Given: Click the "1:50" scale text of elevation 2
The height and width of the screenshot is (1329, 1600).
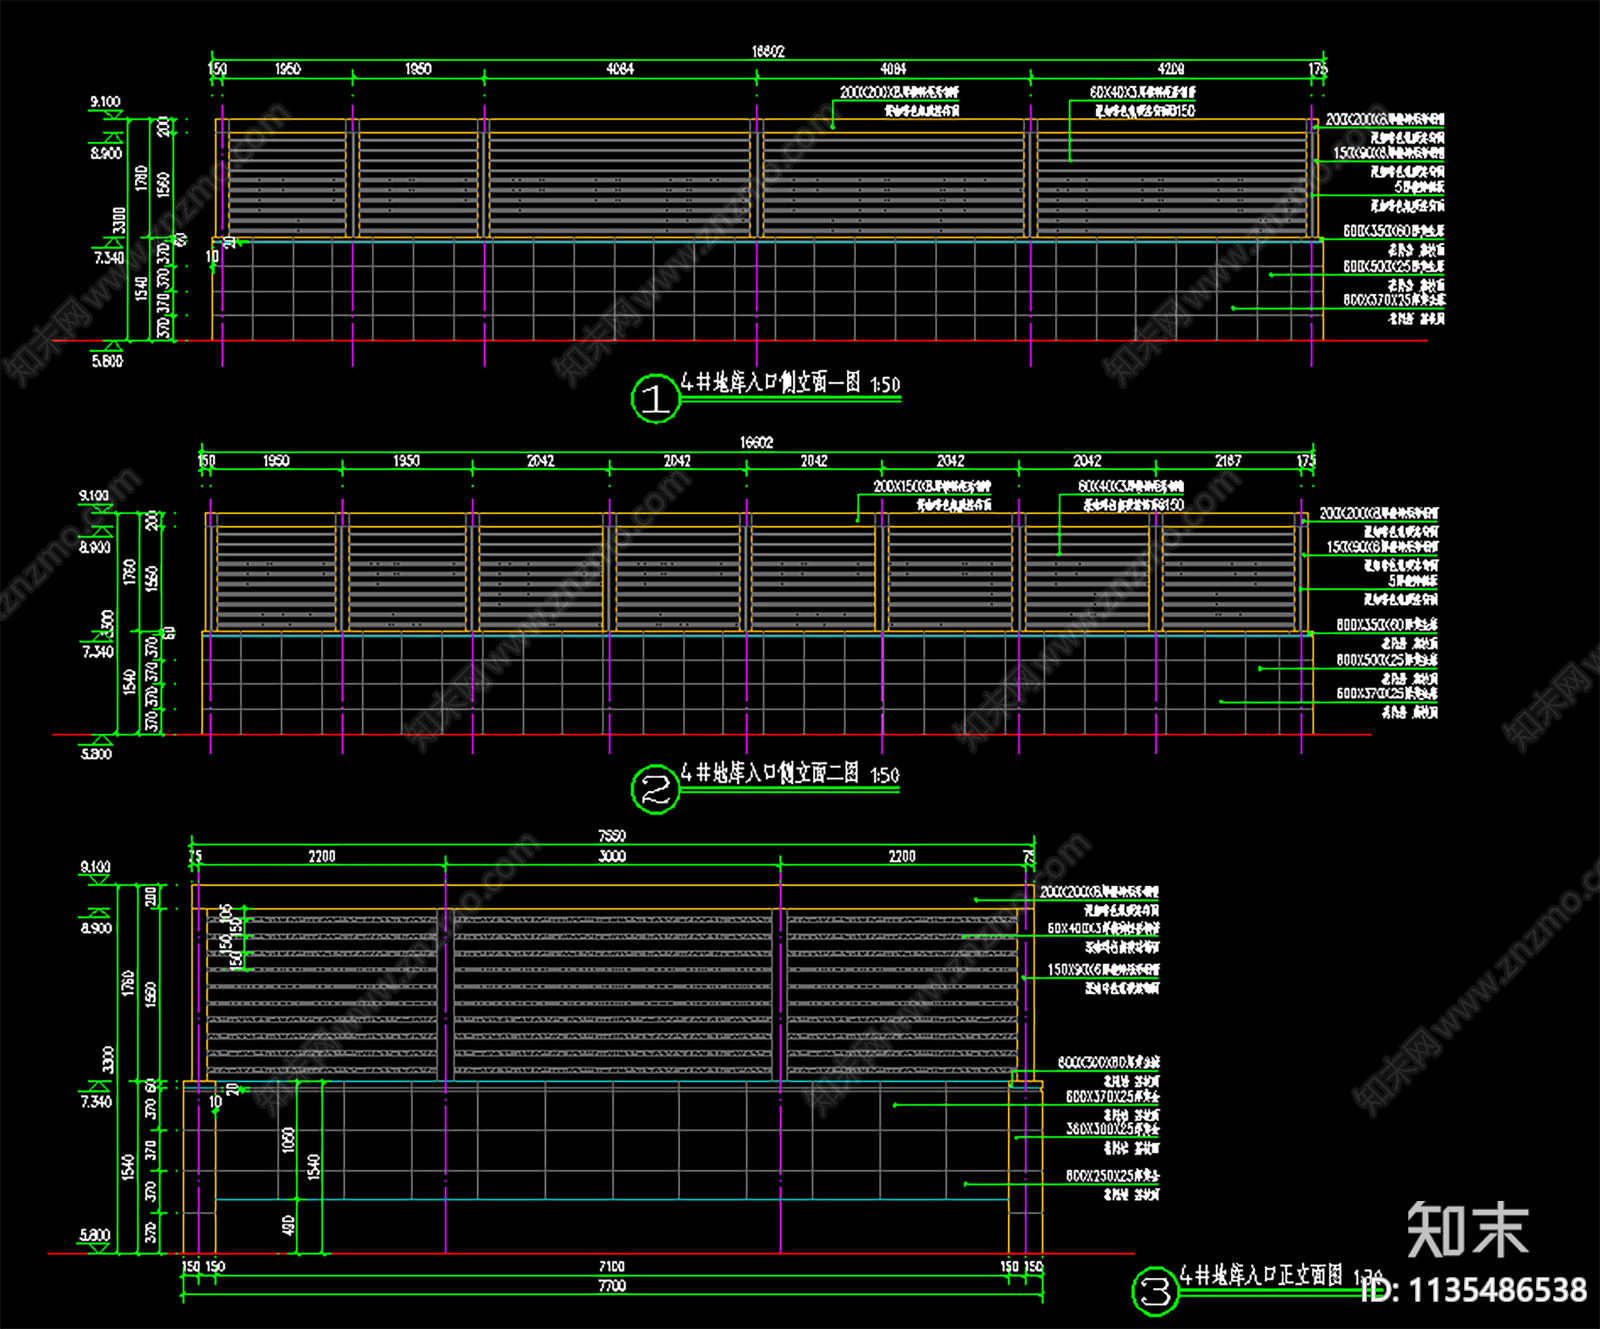Looking at the screenshot, I should (884, 776).
